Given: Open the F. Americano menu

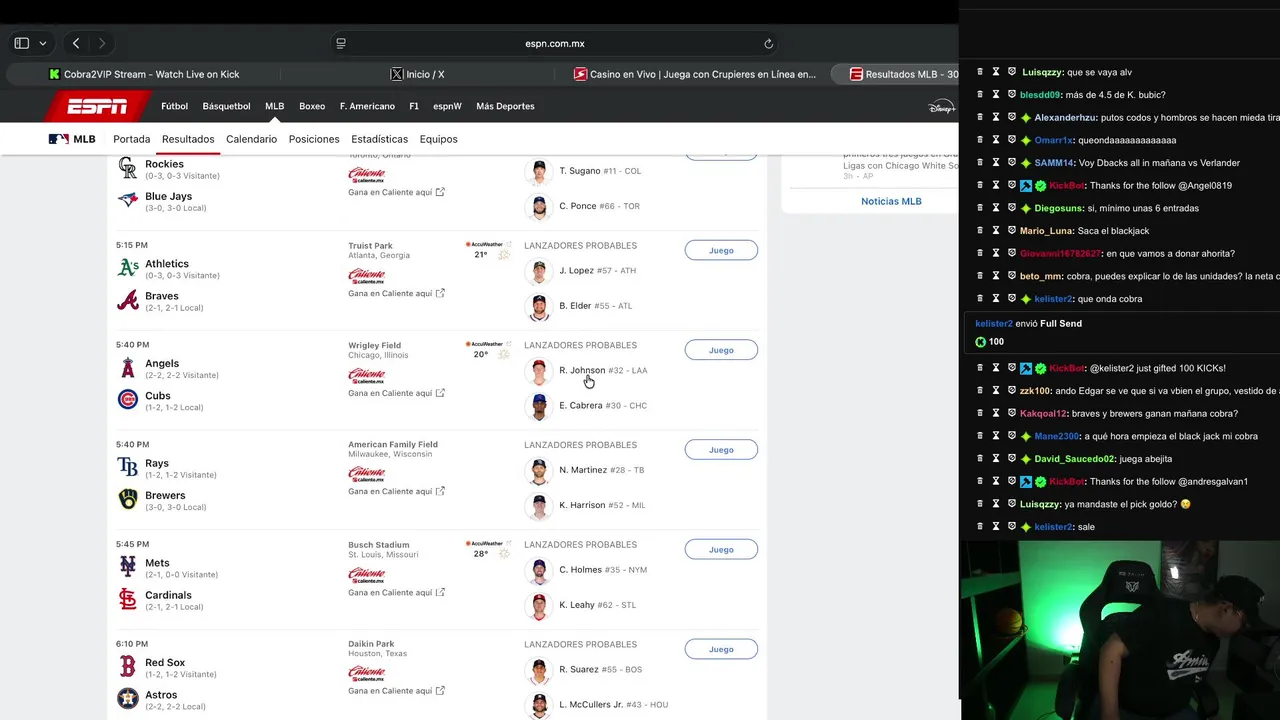Looking at the screenshot, I should pyautogui.click(x=367, y=106).
